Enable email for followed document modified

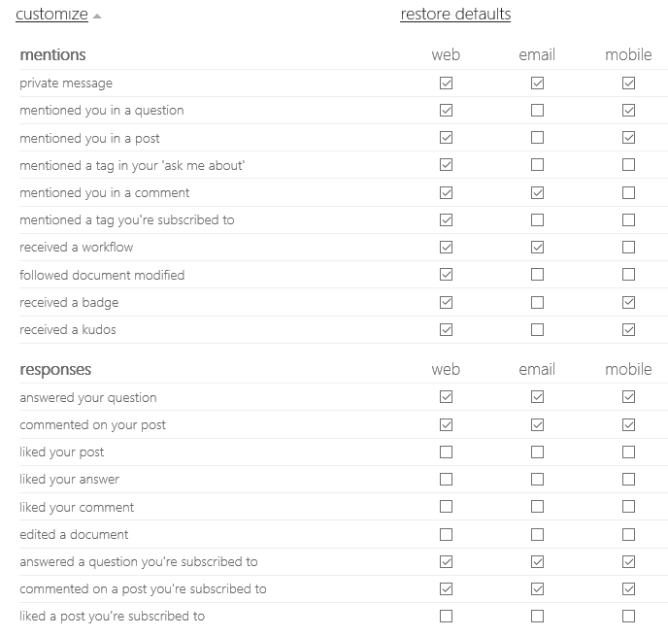[x=538, y=275]
